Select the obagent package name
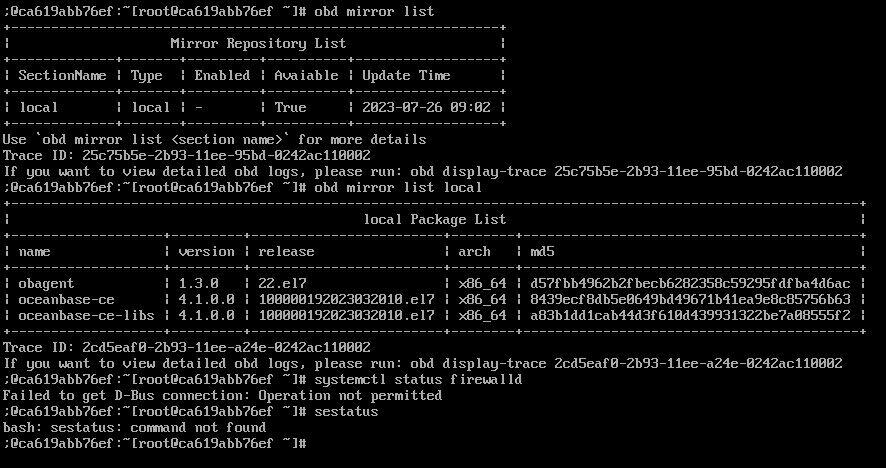Screen dimensions: 886x468 46,284
